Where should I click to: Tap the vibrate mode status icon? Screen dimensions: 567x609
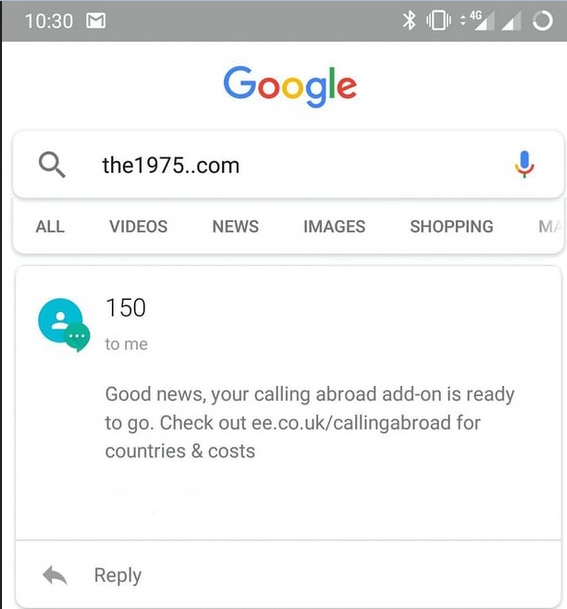(438, 20)
